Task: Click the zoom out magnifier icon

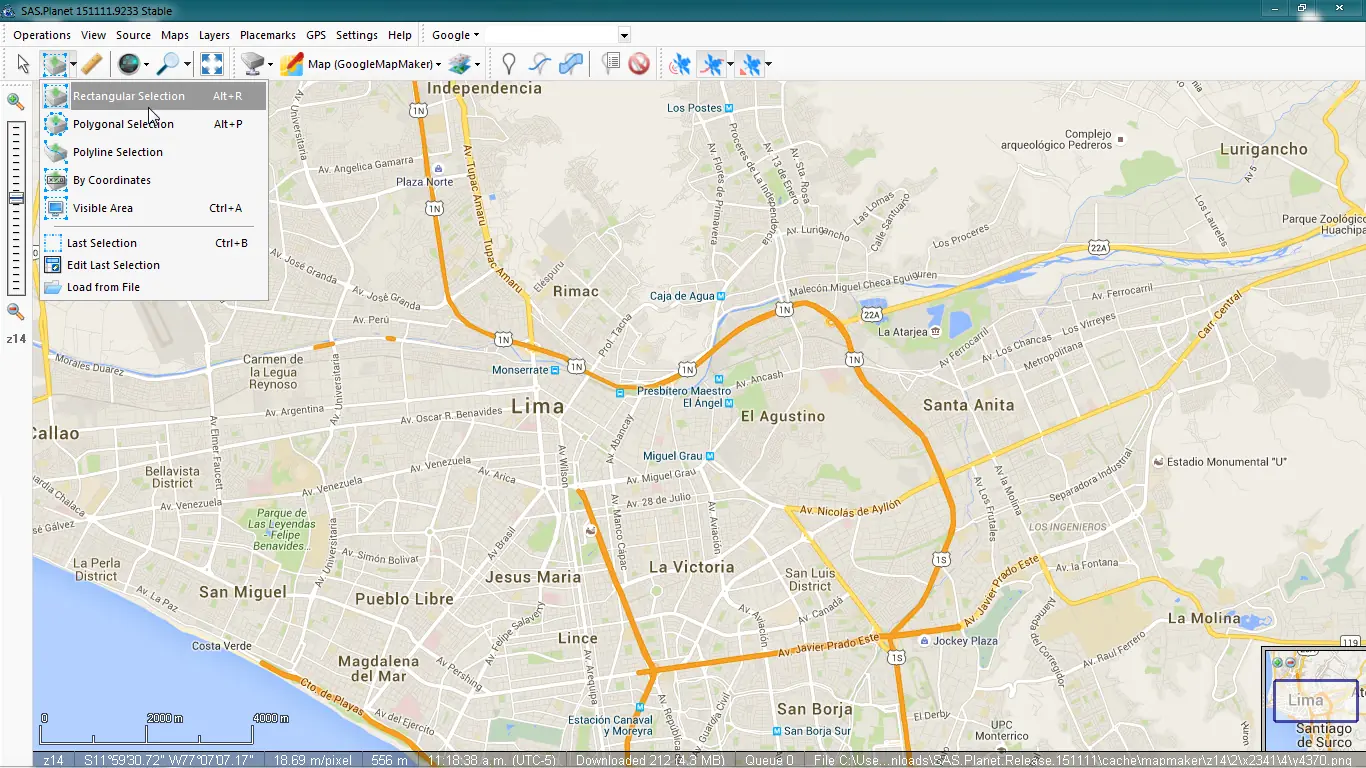Action: click(x=15, y=312)
